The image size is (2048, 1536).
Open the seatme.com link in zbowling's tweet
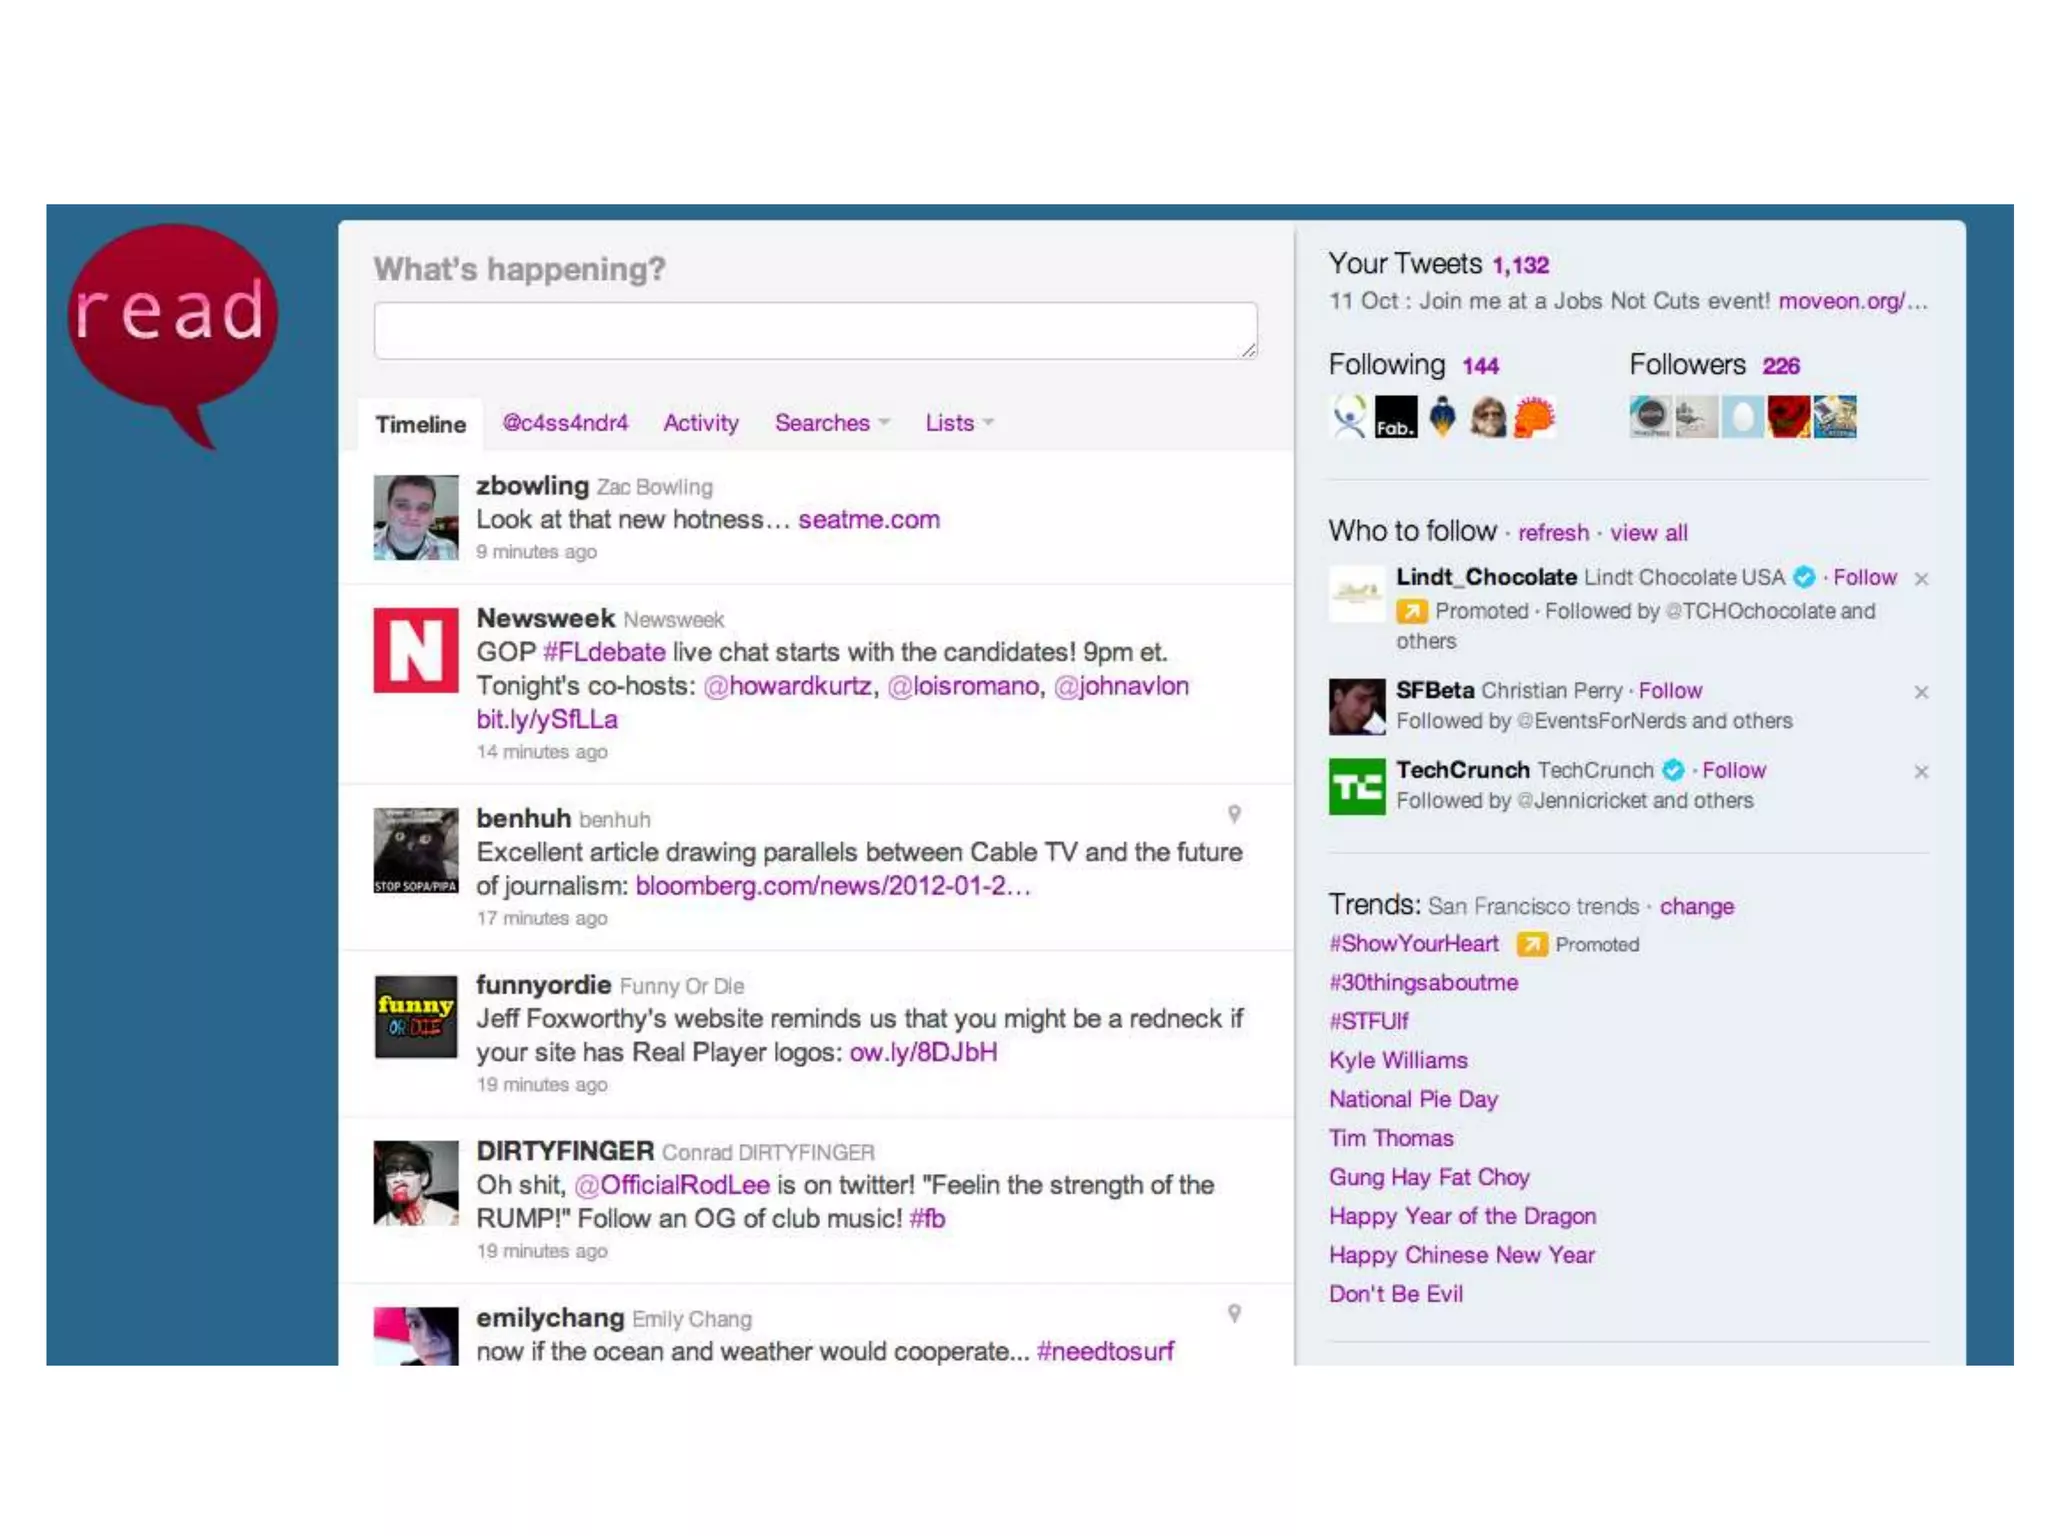pos(868,520)
